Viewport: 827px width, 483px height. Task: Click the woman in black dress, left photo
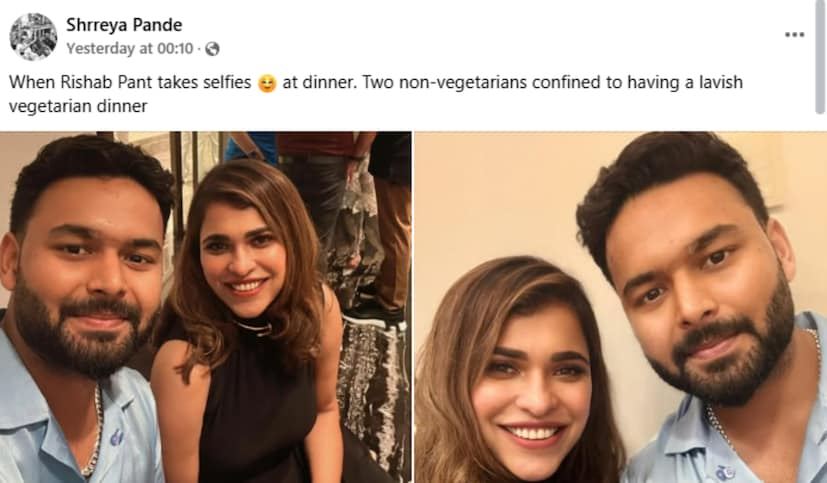pyautogui.click(x=250, y=300)
